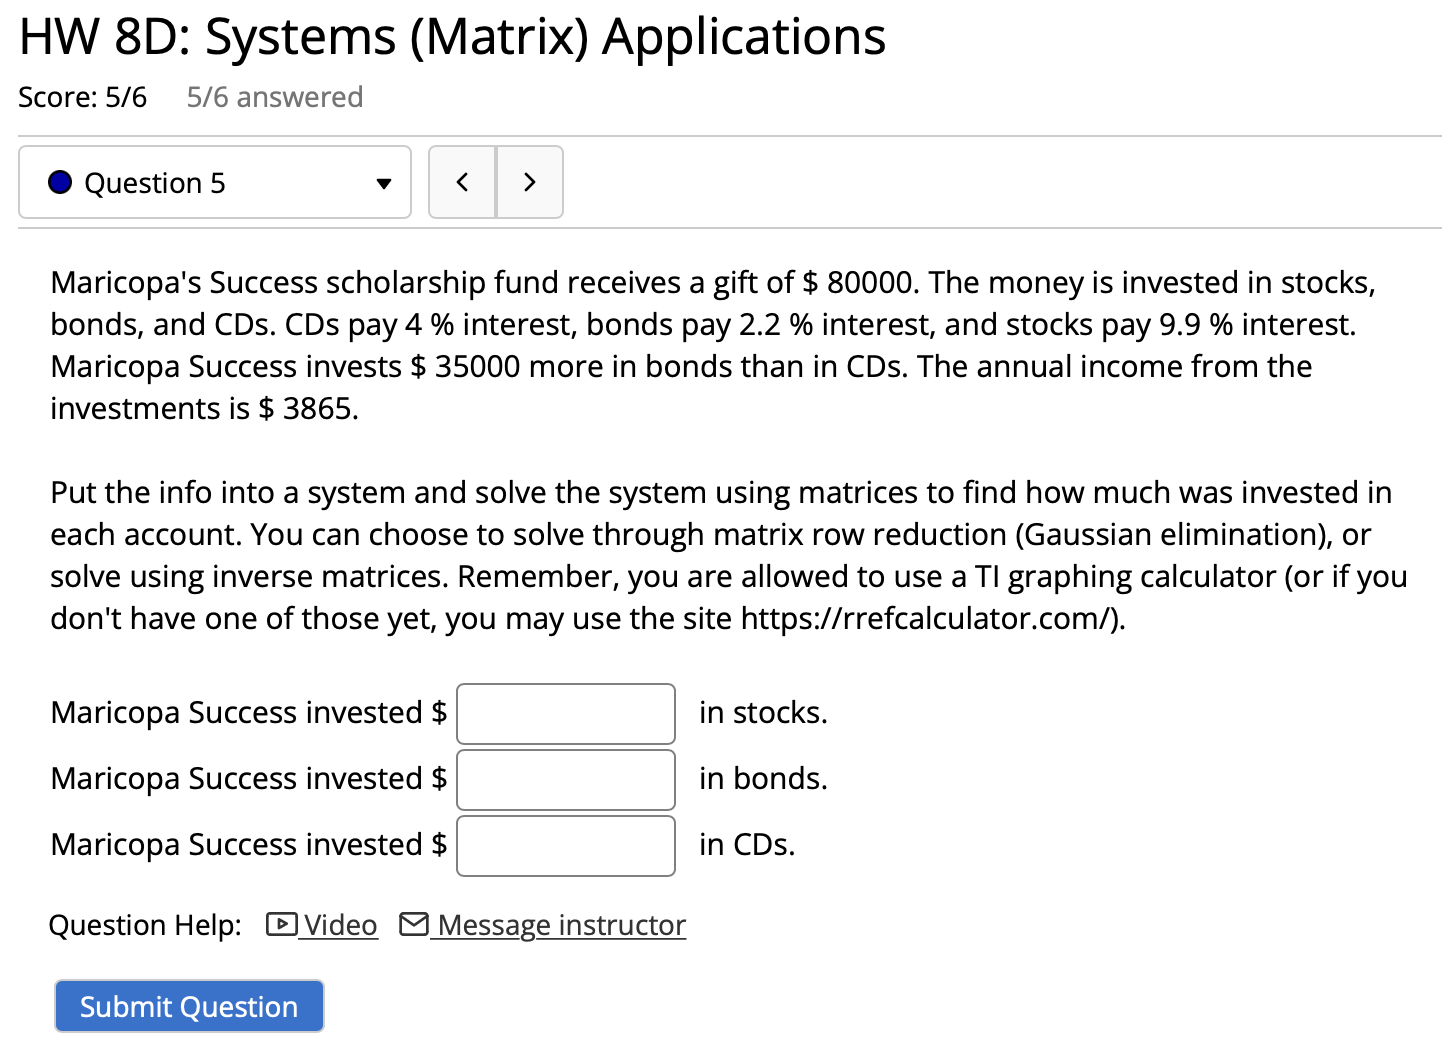
Task: Click the bonds dollar amount input box
Action: pyautogui.click(x=565, y=779)
